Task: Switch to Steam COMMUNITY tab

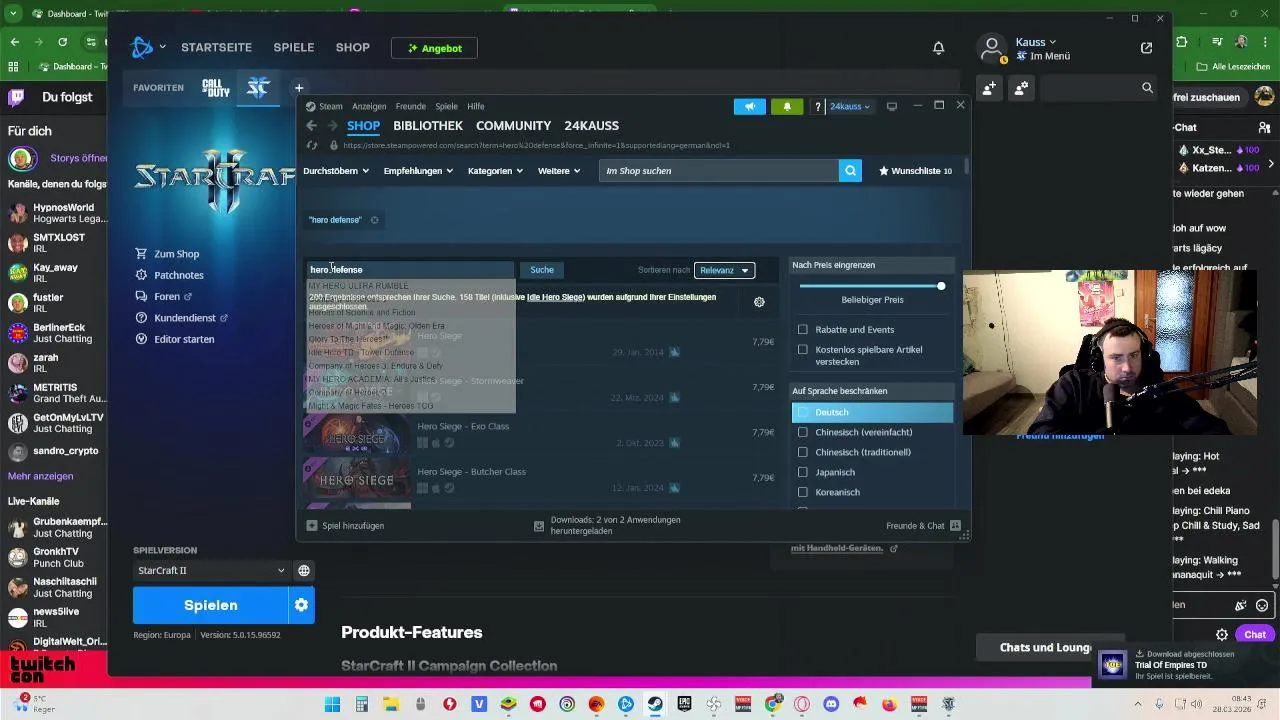Action: pyautogui.click(x=513, y=126)
